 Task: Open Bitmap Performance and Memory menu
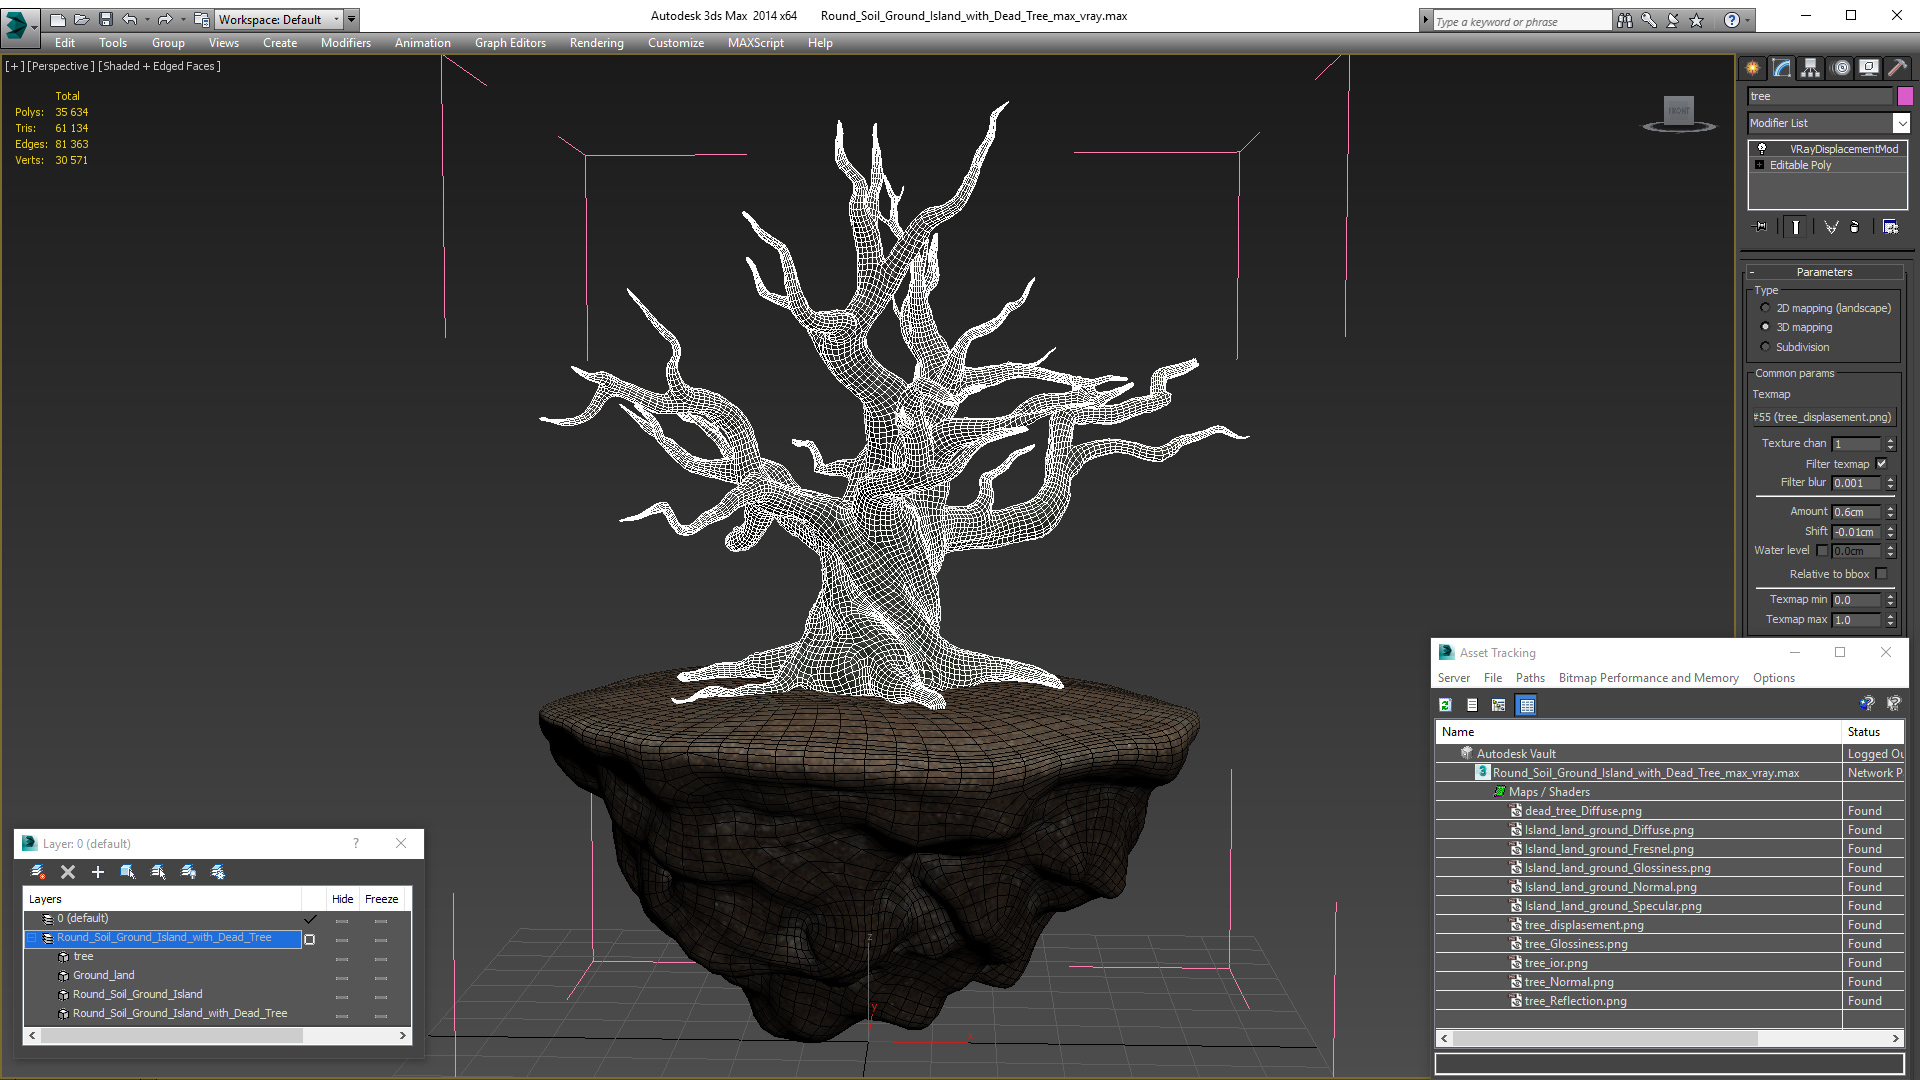(x=1648, y=678)
